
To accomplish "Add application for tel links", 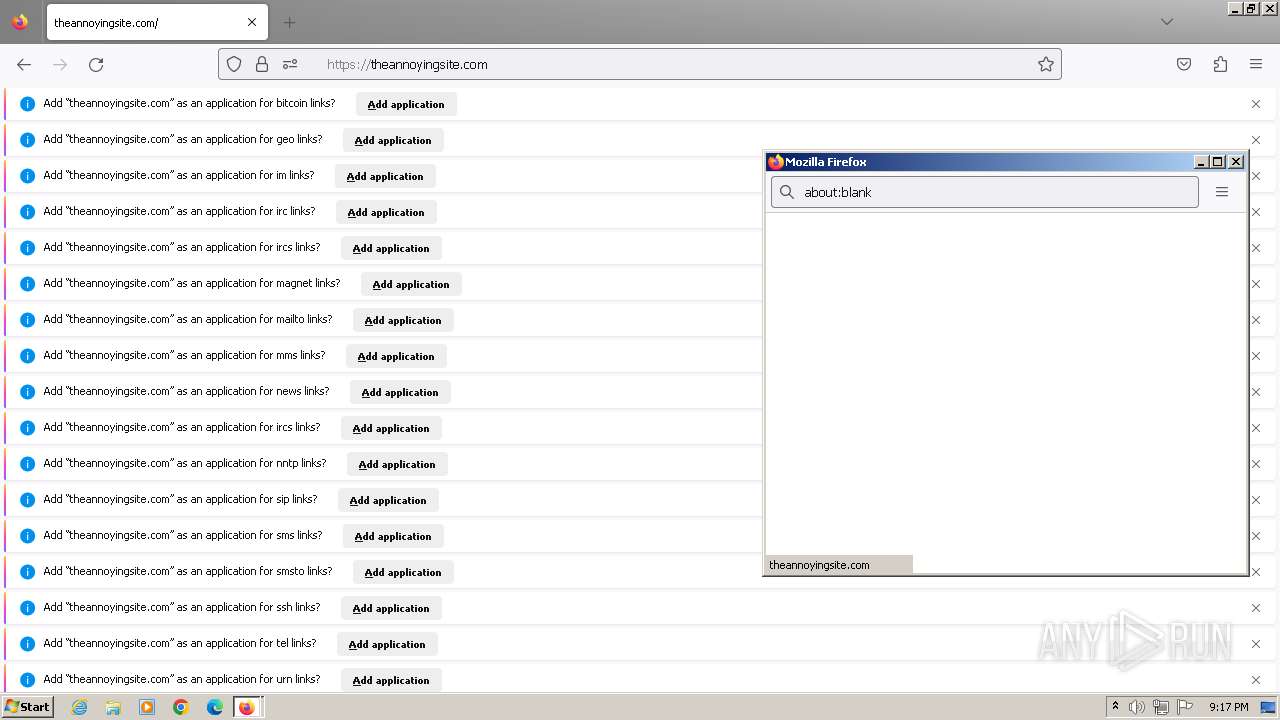I will click(387, 644).
